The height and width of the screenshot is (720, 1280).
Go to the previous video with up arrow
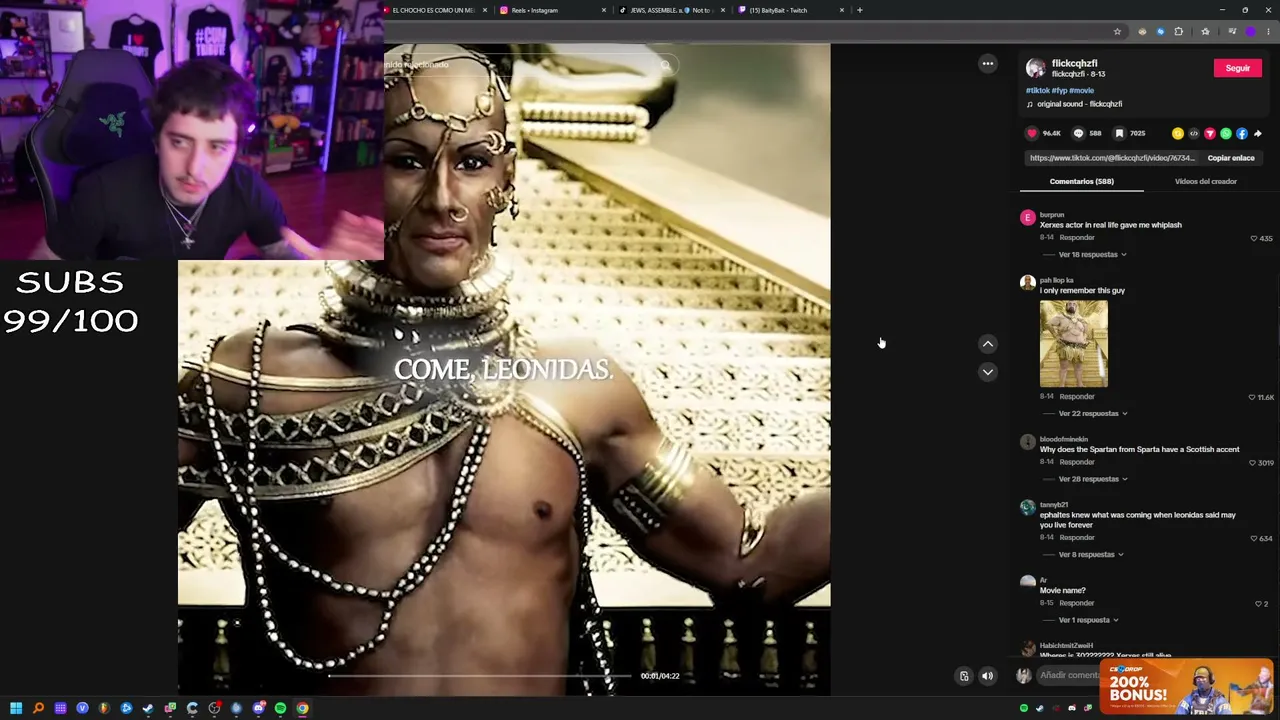tap(988, 344)
